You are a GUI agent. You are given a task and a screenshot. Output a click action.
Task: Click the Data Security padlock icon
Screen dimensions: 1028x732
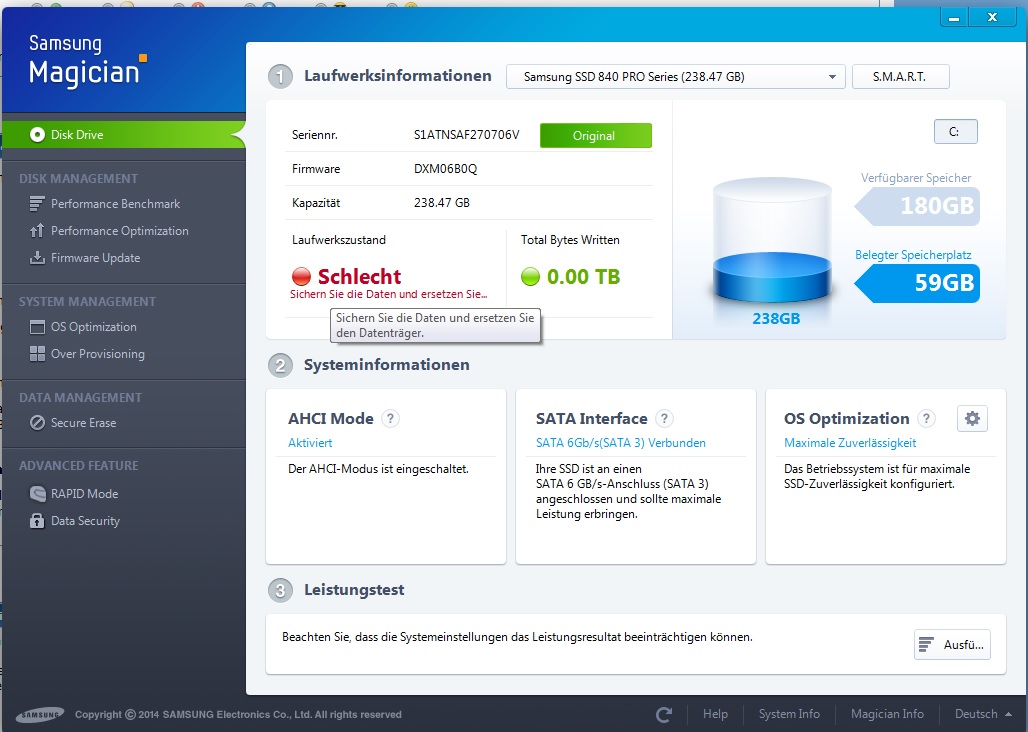[x=37, y=521]
